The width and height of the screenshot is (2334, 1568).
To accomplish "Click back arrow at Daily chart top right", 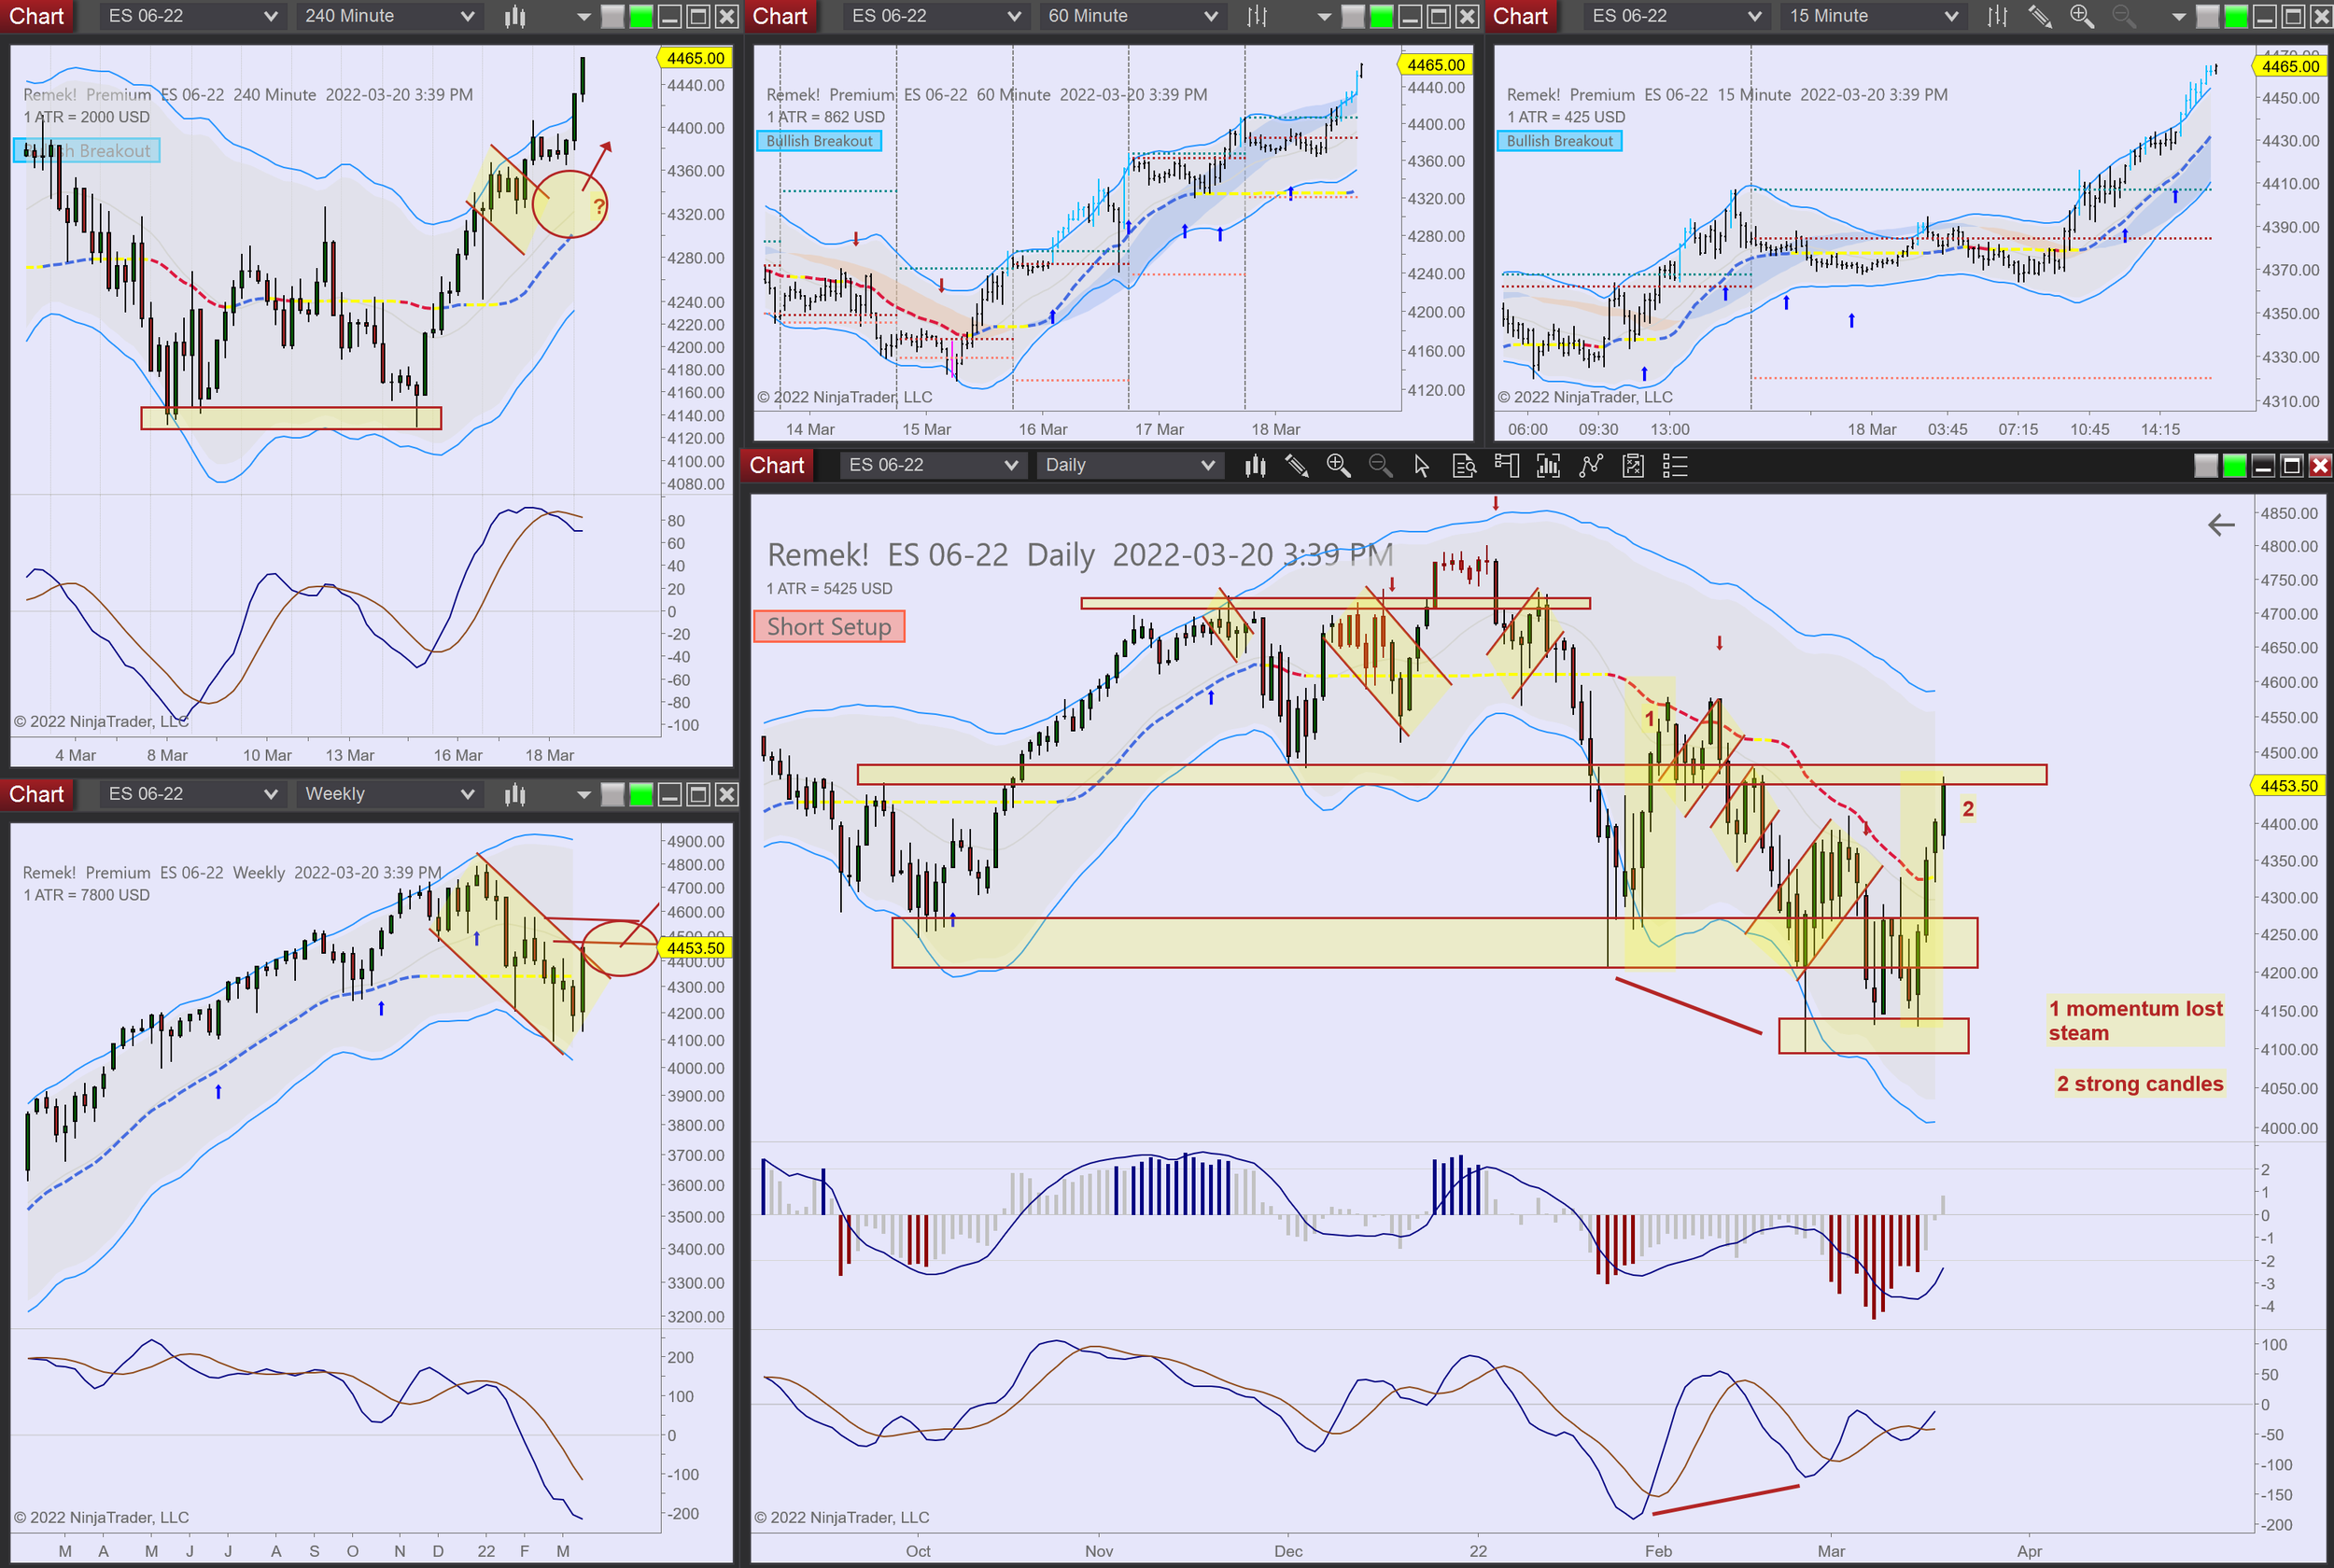I will tap(2220, 525).
